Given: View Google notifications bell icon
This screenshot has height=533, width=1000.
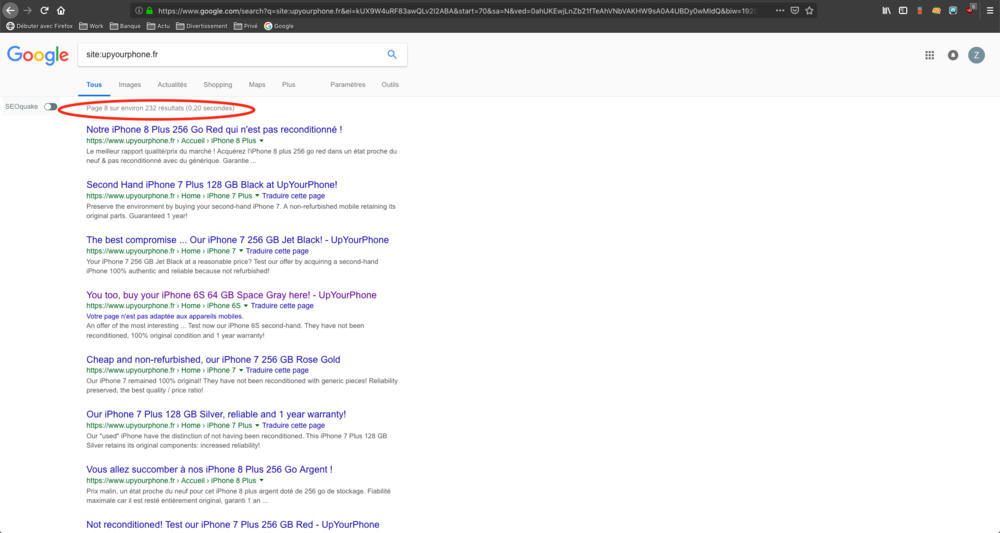Looking at the screenshot, I should (x=953, y=55).
